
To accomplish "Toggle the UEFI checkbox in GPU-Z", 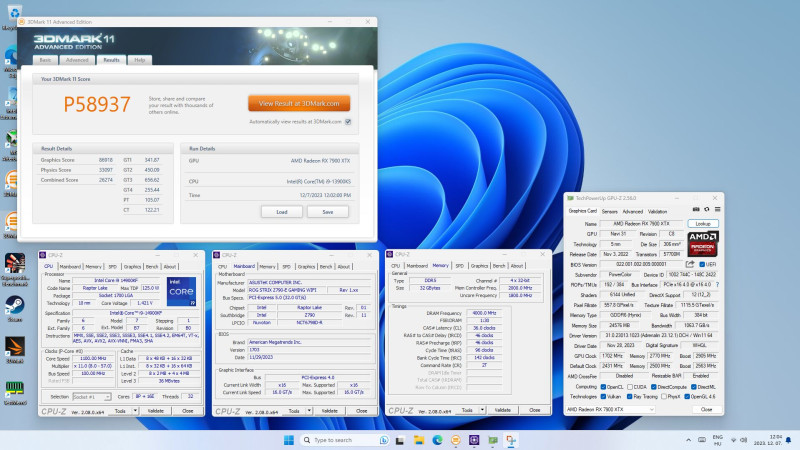I will [702, 264].
